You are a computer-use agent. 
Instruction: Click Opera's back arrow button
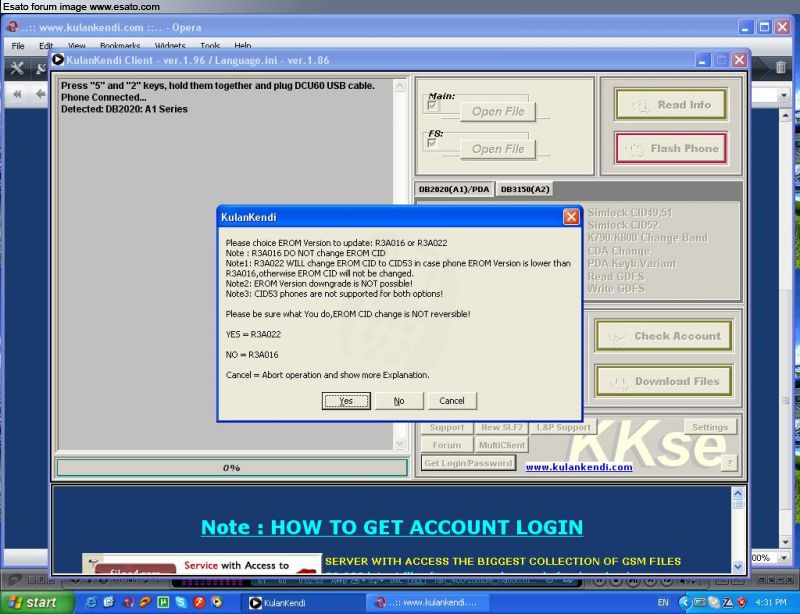40,94
